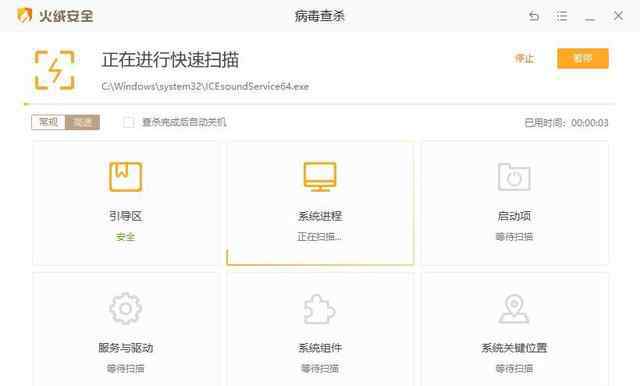Click the 等待扫描 status under 启动项

(x=514, y=237)
